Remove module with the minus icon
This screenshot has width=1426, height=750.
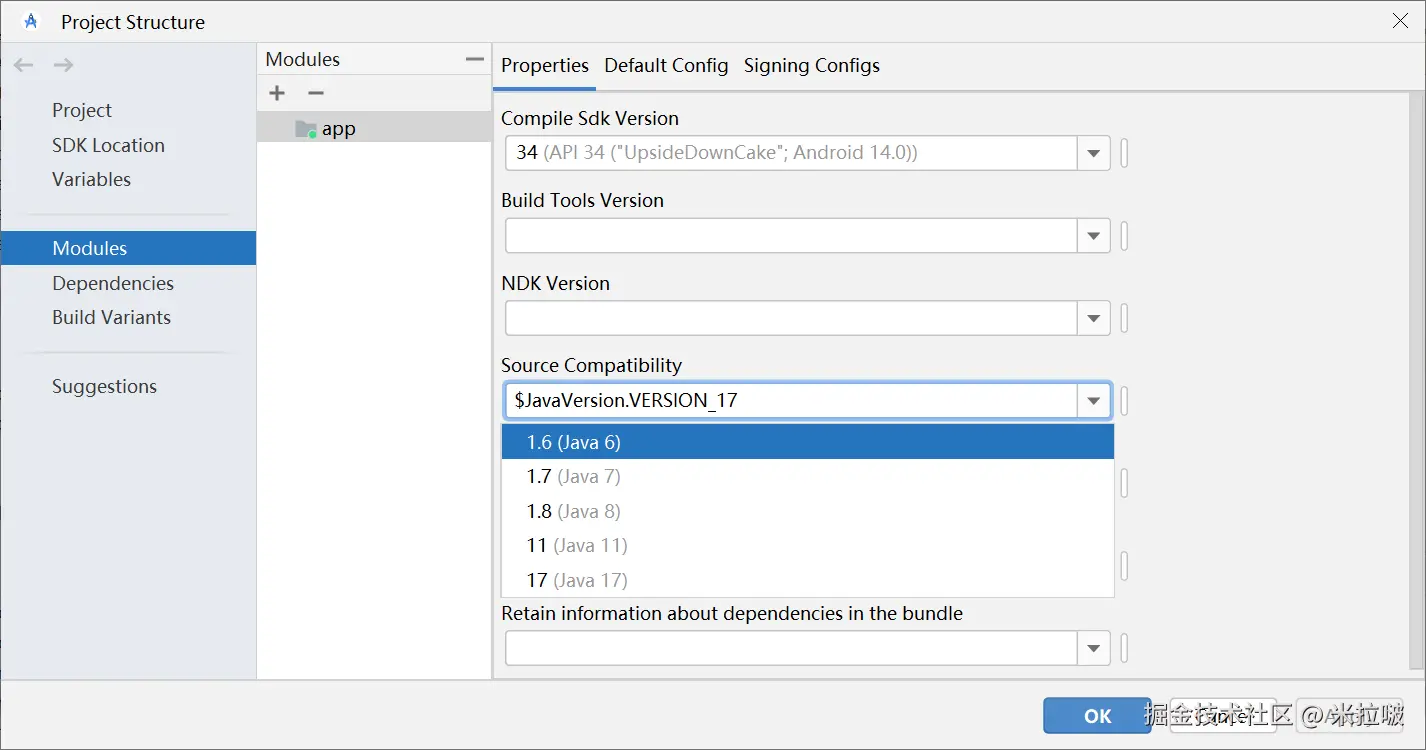pos(316,93)
